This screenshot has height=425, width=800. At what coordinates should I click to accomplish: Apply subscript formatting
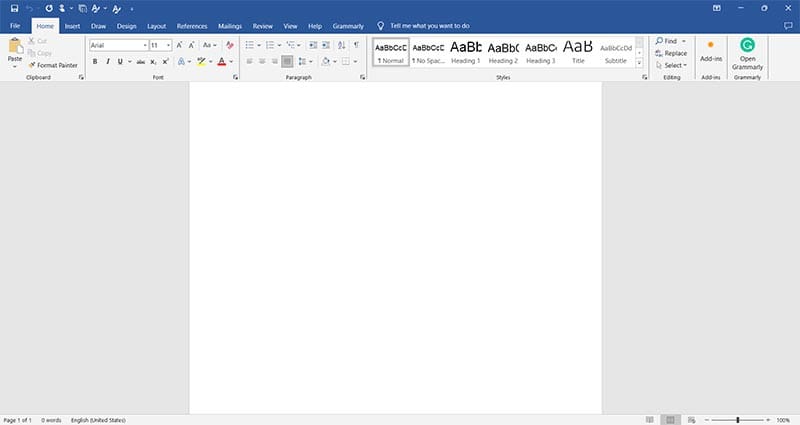coord(153,62)
